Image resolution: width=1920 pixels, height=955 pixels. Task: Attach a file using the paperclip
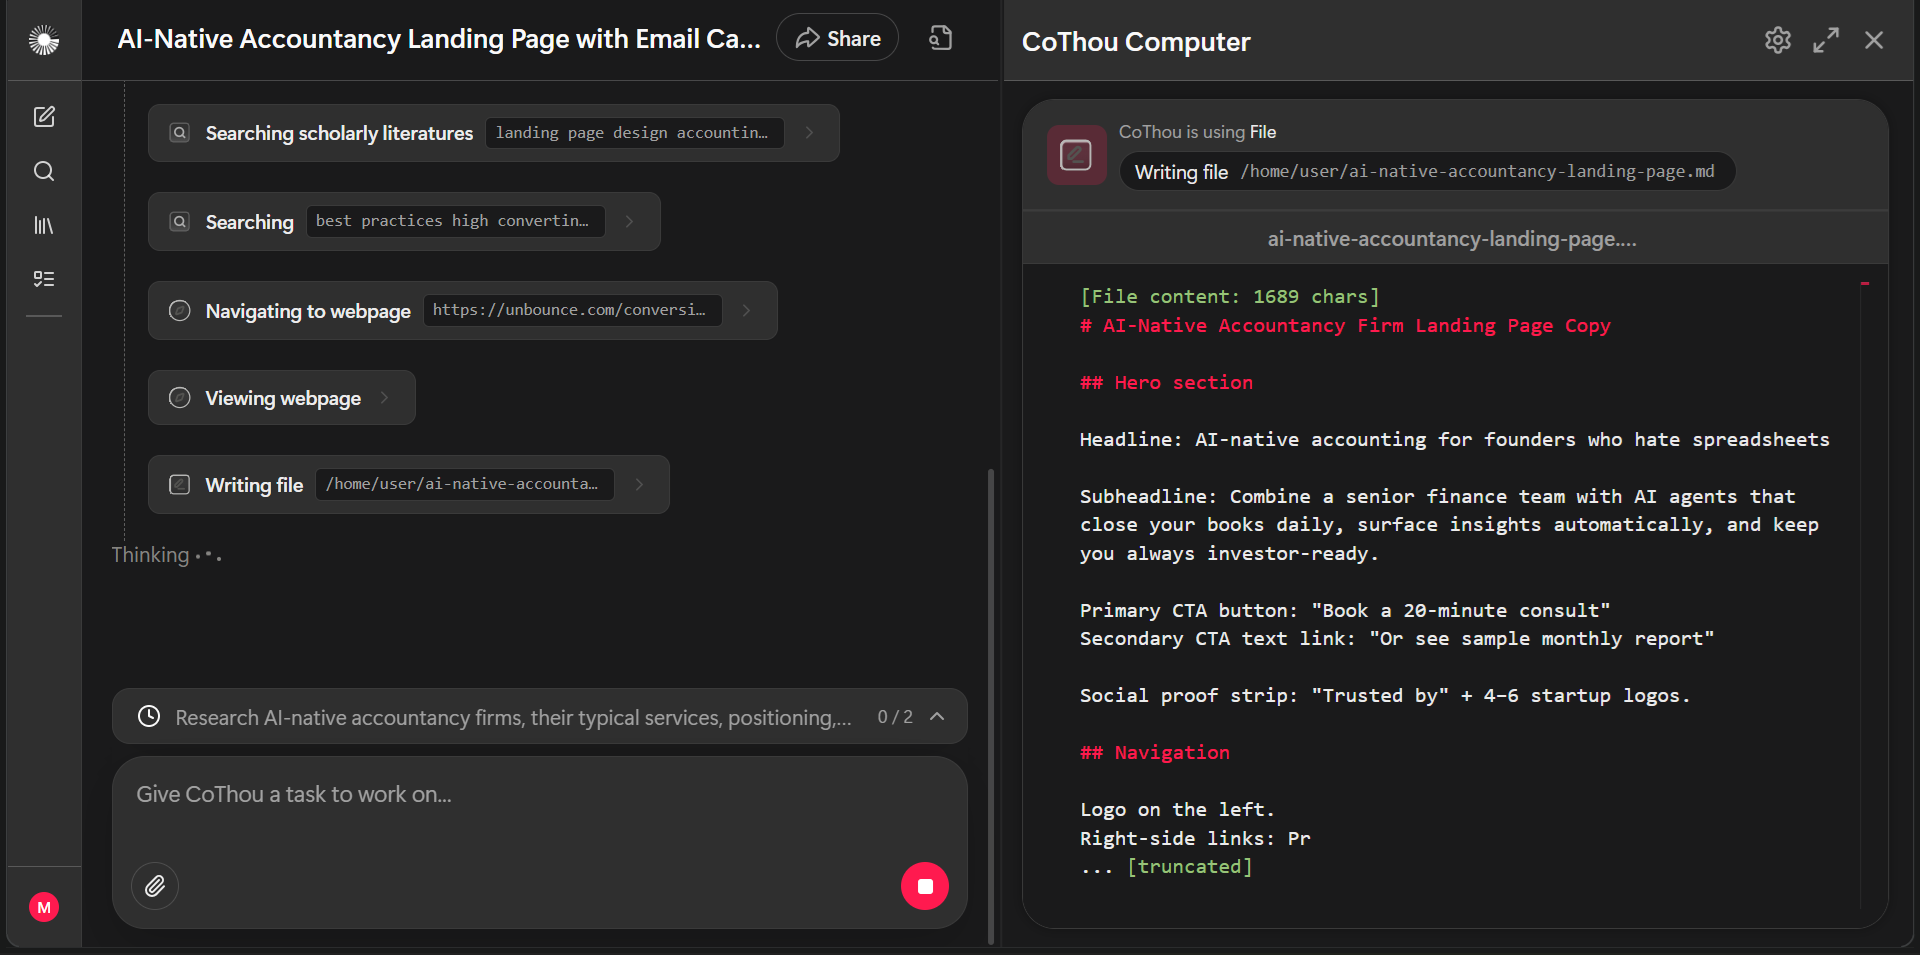[155, 886]
